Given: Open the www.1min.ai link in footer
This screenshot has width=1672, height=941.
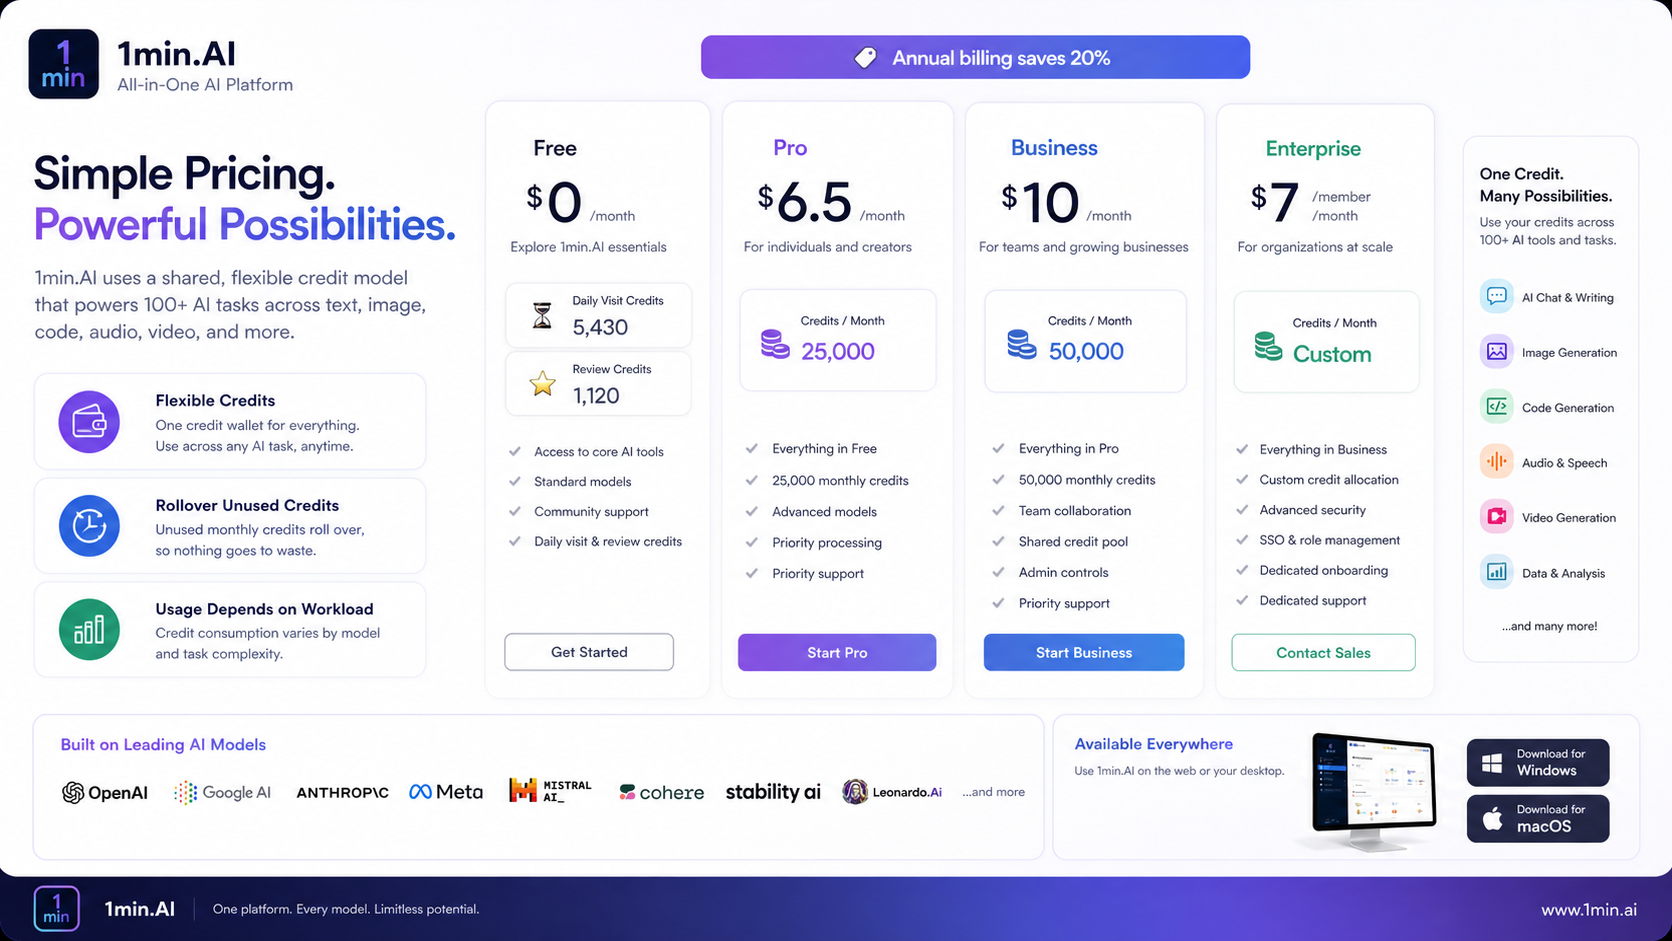Looking at the screenshot, I should point(1589,910).
